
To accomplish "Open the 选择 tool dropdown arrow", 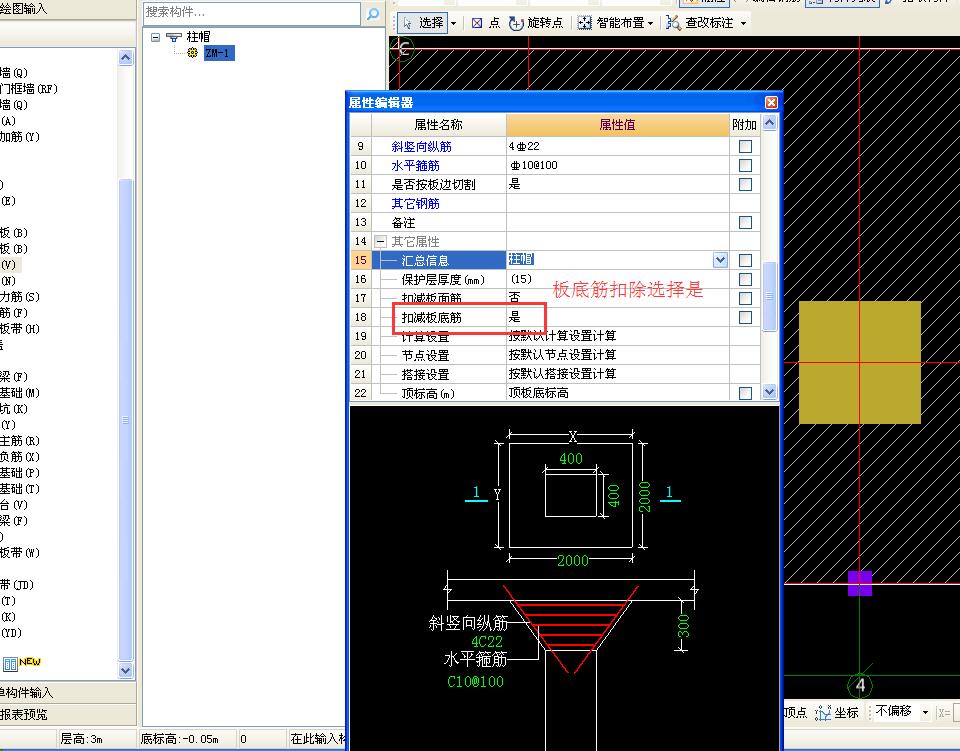I will pos(454,23).
